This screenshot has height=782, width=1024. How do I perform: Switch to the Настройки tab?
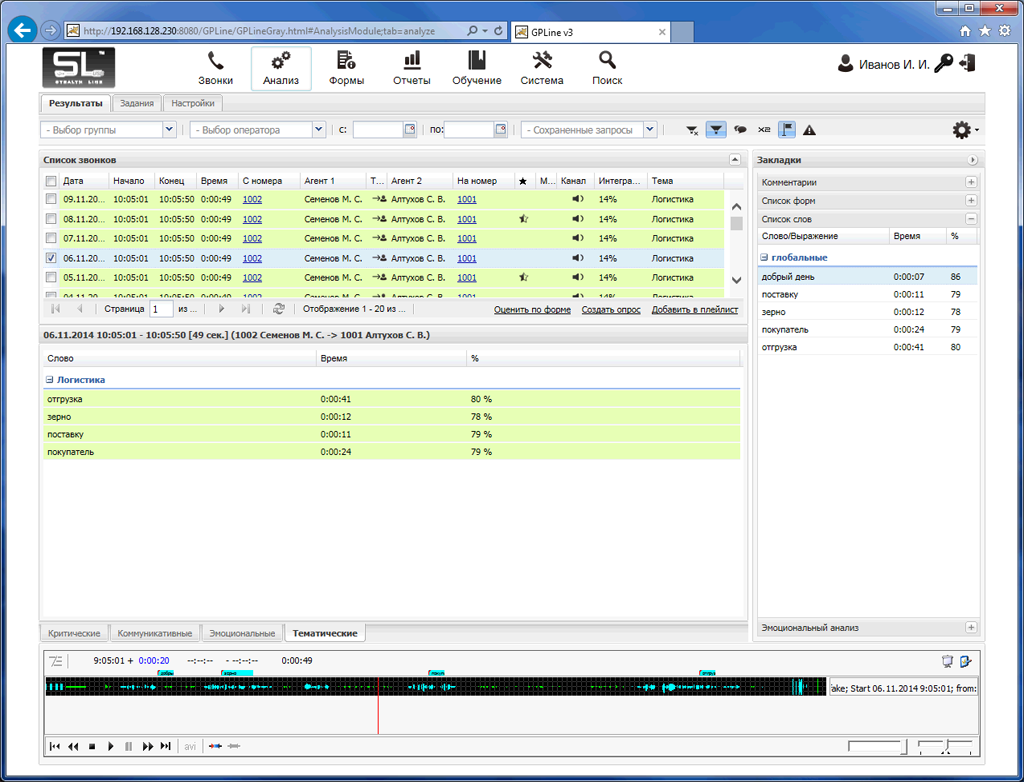[x=192, y=103]
